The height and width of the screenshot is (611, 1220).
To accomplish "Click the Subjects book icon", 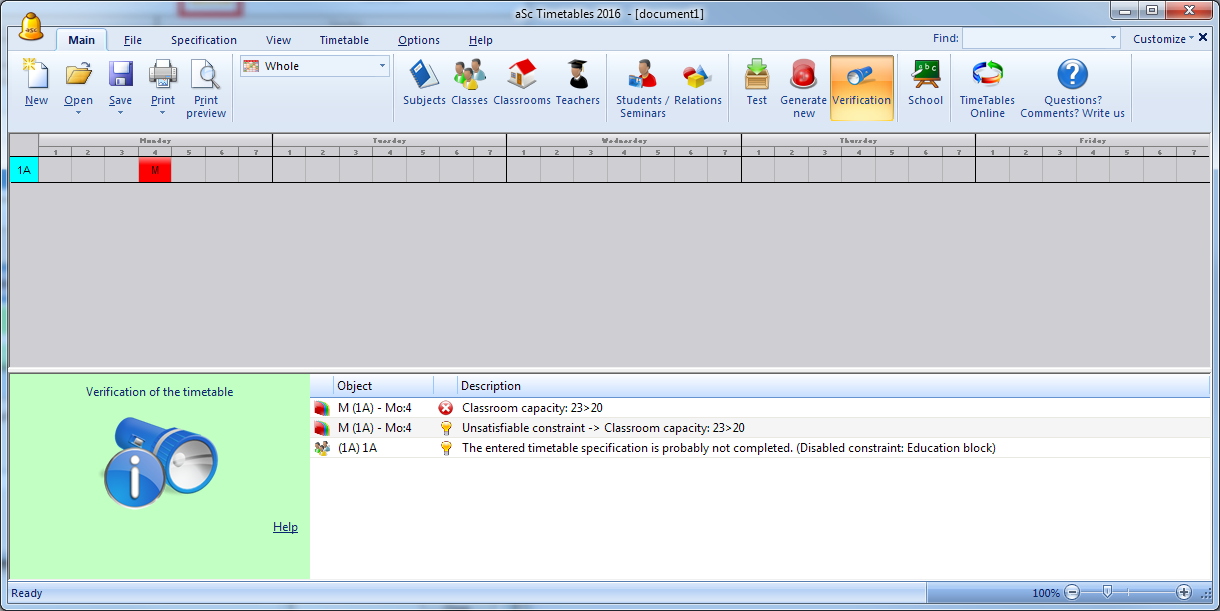I will pyautogui.click(x=424, y=76).
